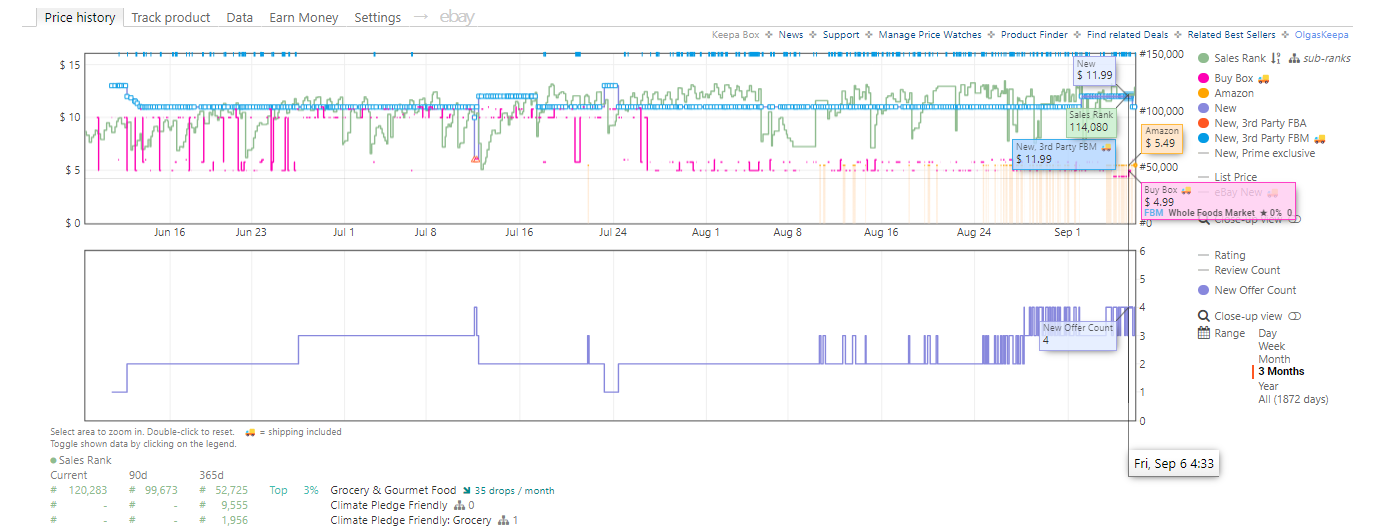This screenshot has width=1400, height=527.
Task: Open the Price history tab
Action: click(x=80, y=17)
